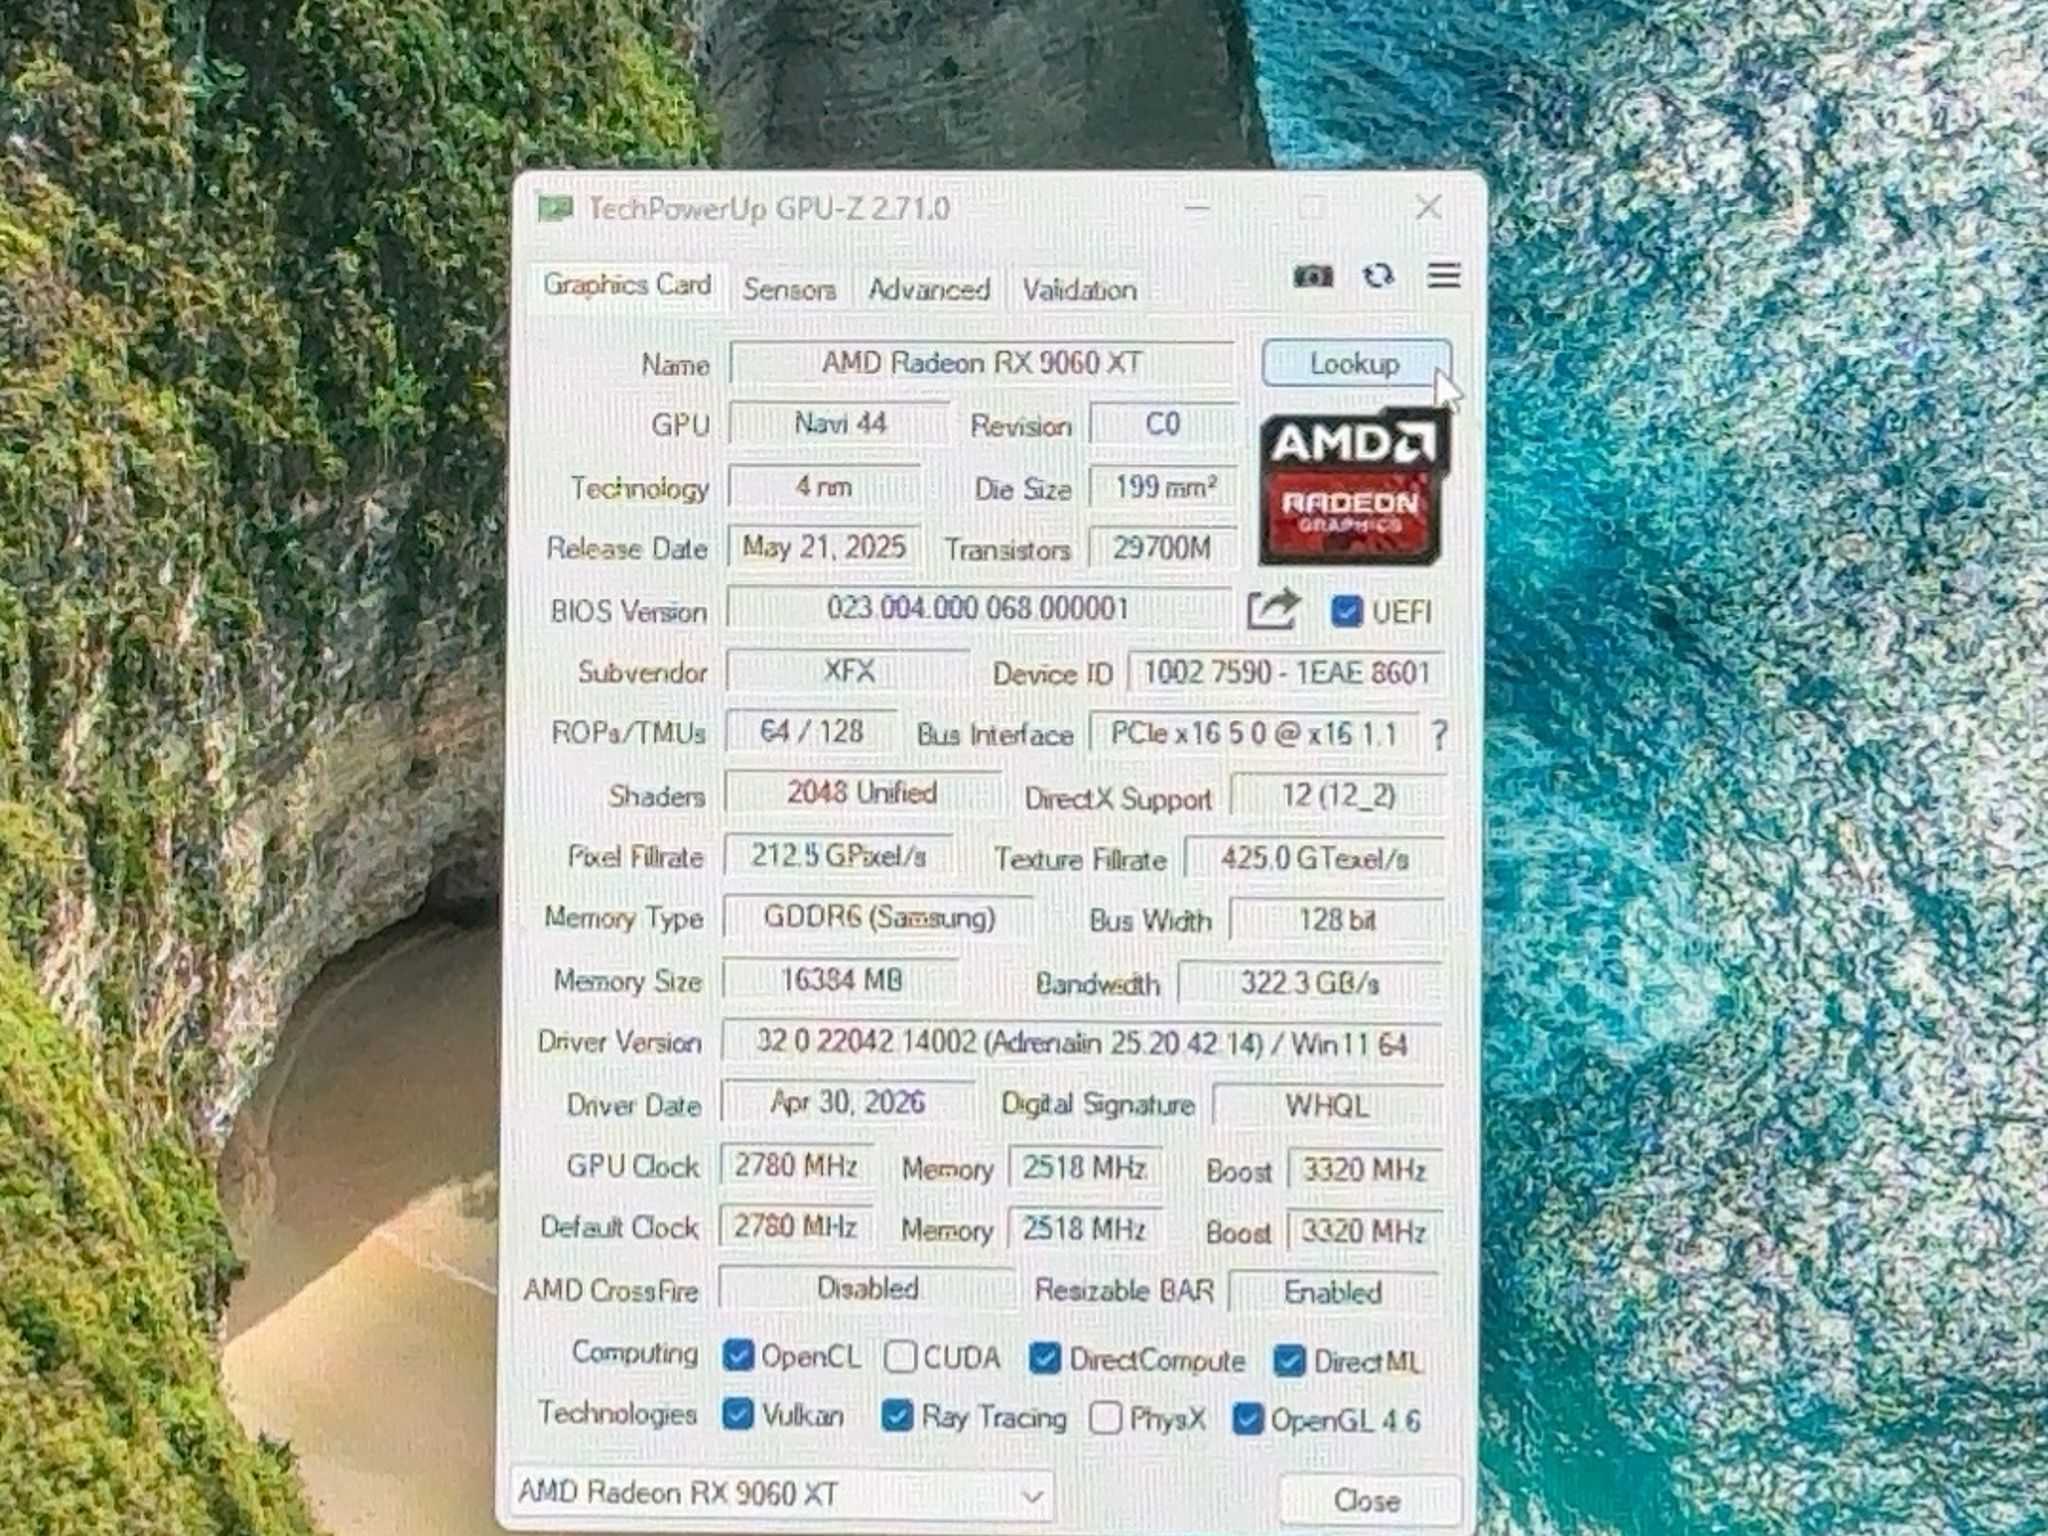The image size is (2048, 1536).
Task: Click the Subvendor value 'XFX'
Action: click(848, 671)
